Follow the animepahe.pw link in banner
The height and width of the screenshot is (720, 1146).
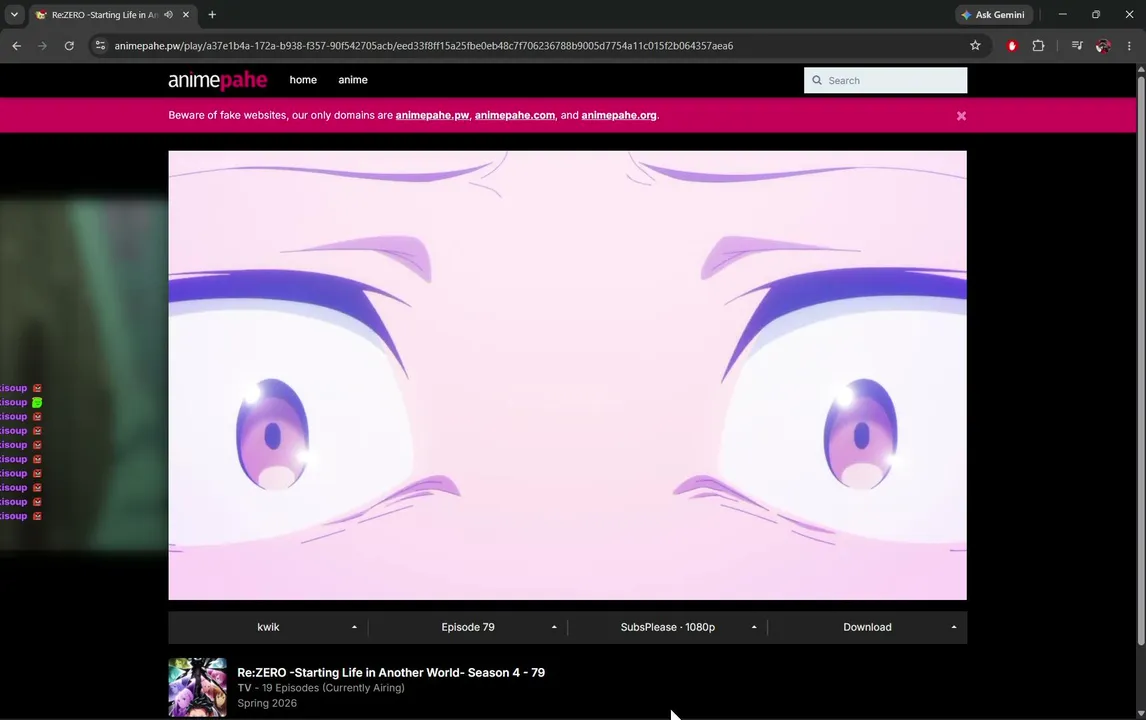[x=432, y=115]
